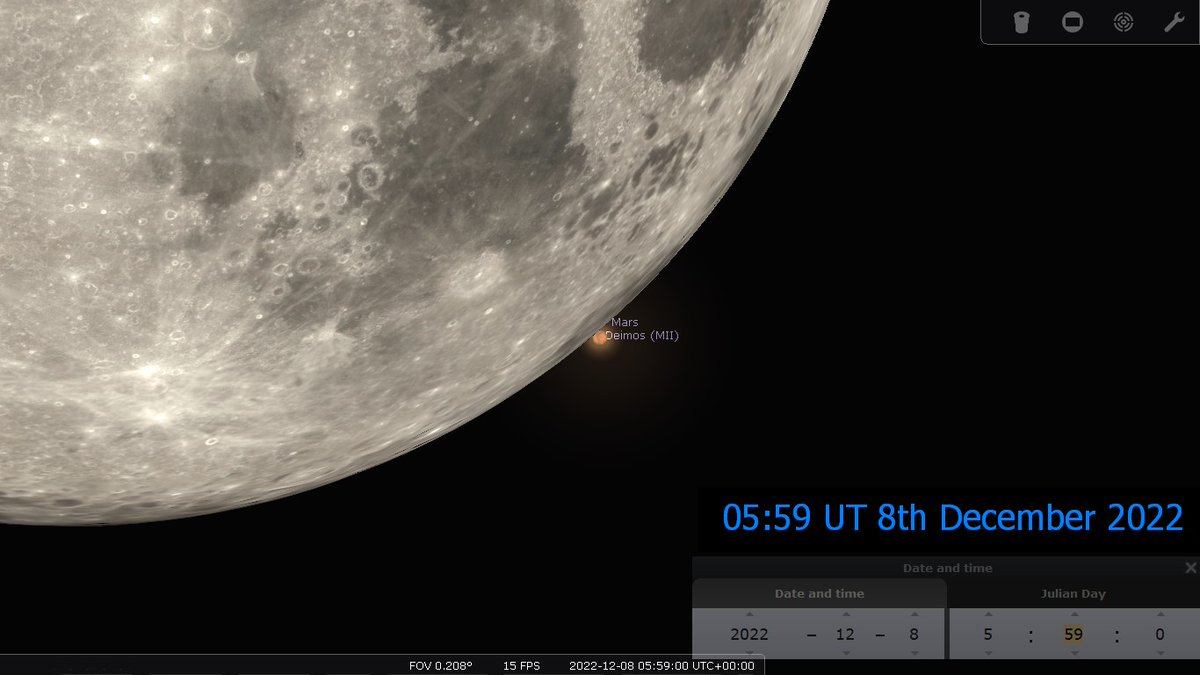The image size is (1200, 675).
Task: Increase the year with its up arrow
Action: coord(748,614)
